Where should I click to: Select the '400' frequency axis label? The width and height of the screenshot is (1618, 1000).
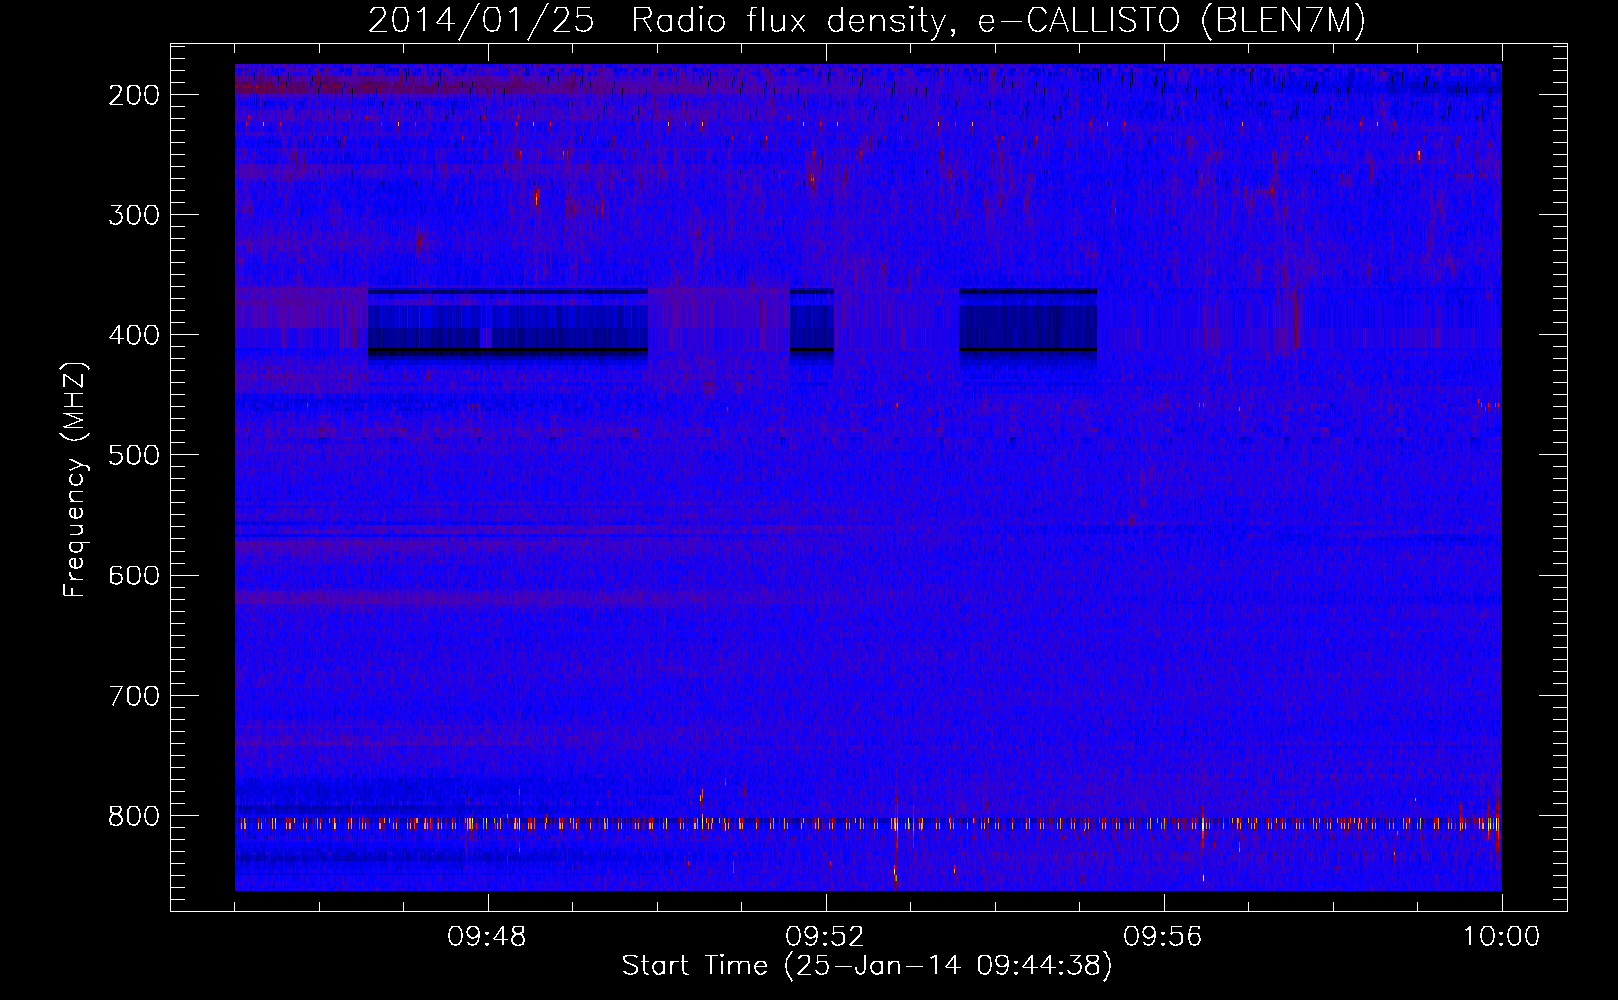pyautogui.click(x=133, y=335)
